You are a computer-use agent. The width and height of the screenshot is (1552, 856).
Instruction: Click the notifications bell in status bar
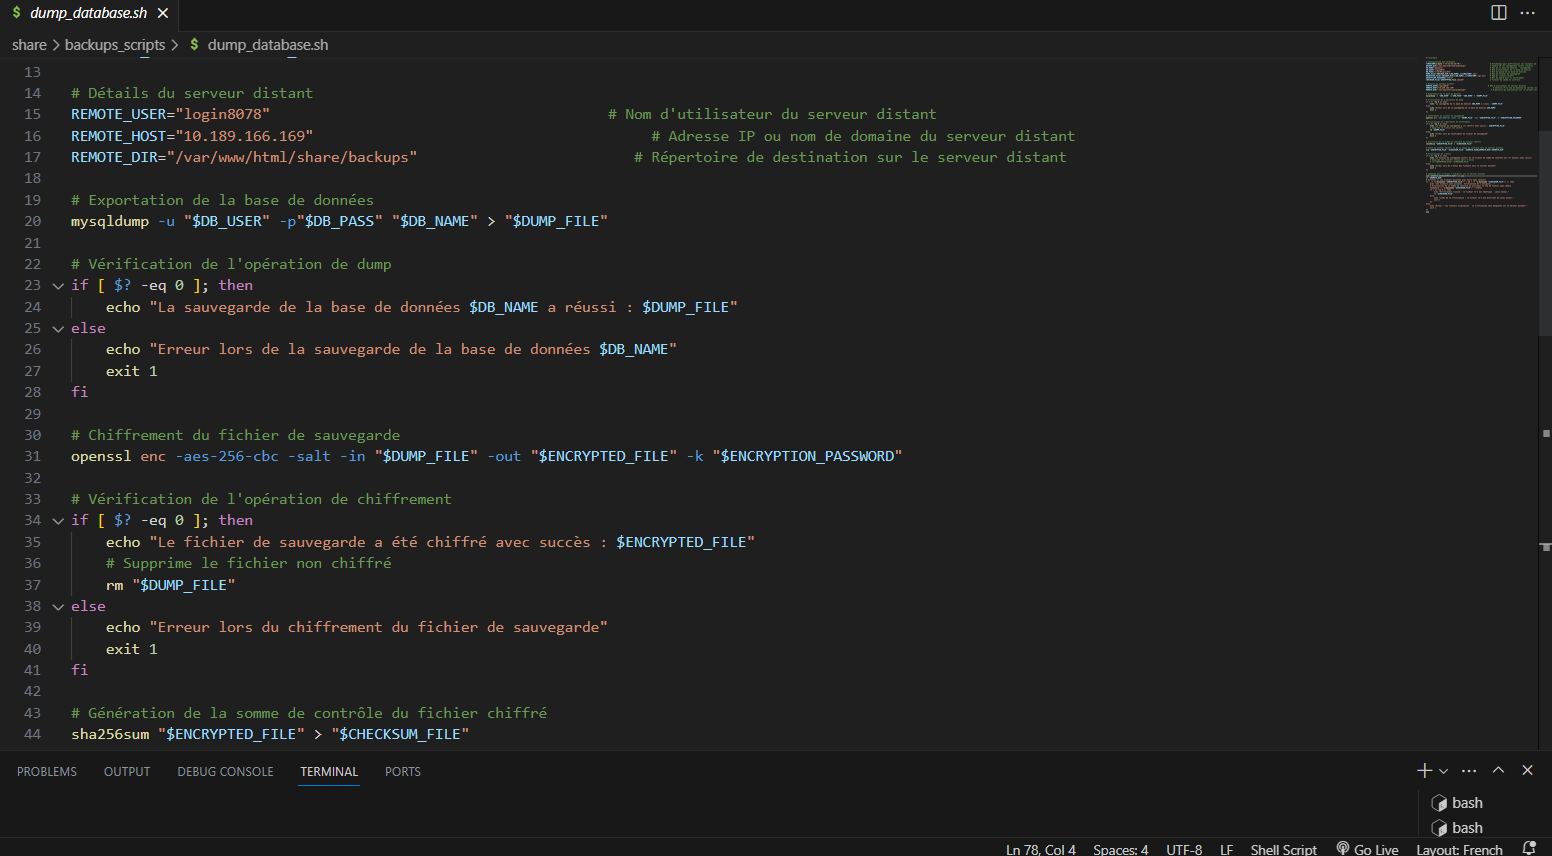pyautogui.click(x=1528, y=848)
